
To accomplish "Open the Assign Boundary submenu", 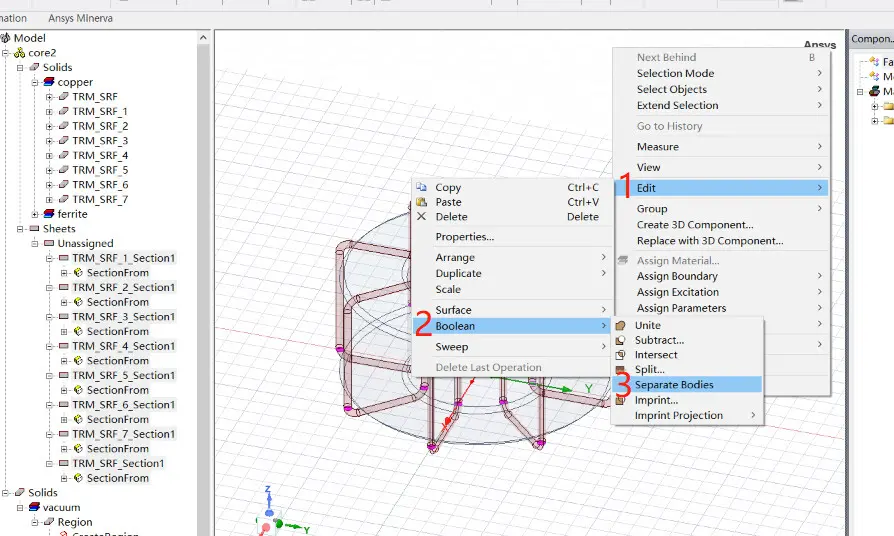I will click(722, 276).
